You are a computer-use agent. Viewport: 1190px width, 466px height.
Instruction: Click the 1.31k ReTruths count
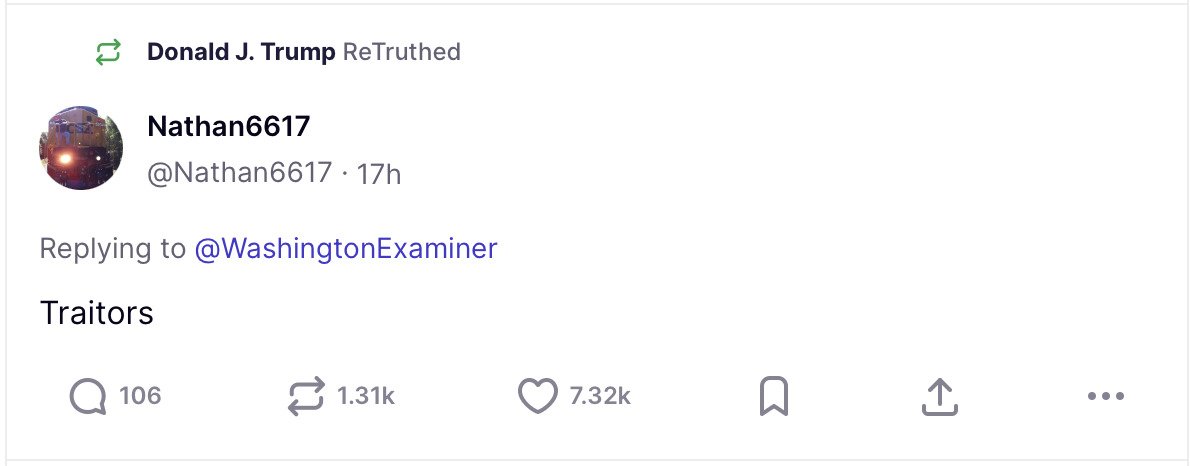(366, 396)
